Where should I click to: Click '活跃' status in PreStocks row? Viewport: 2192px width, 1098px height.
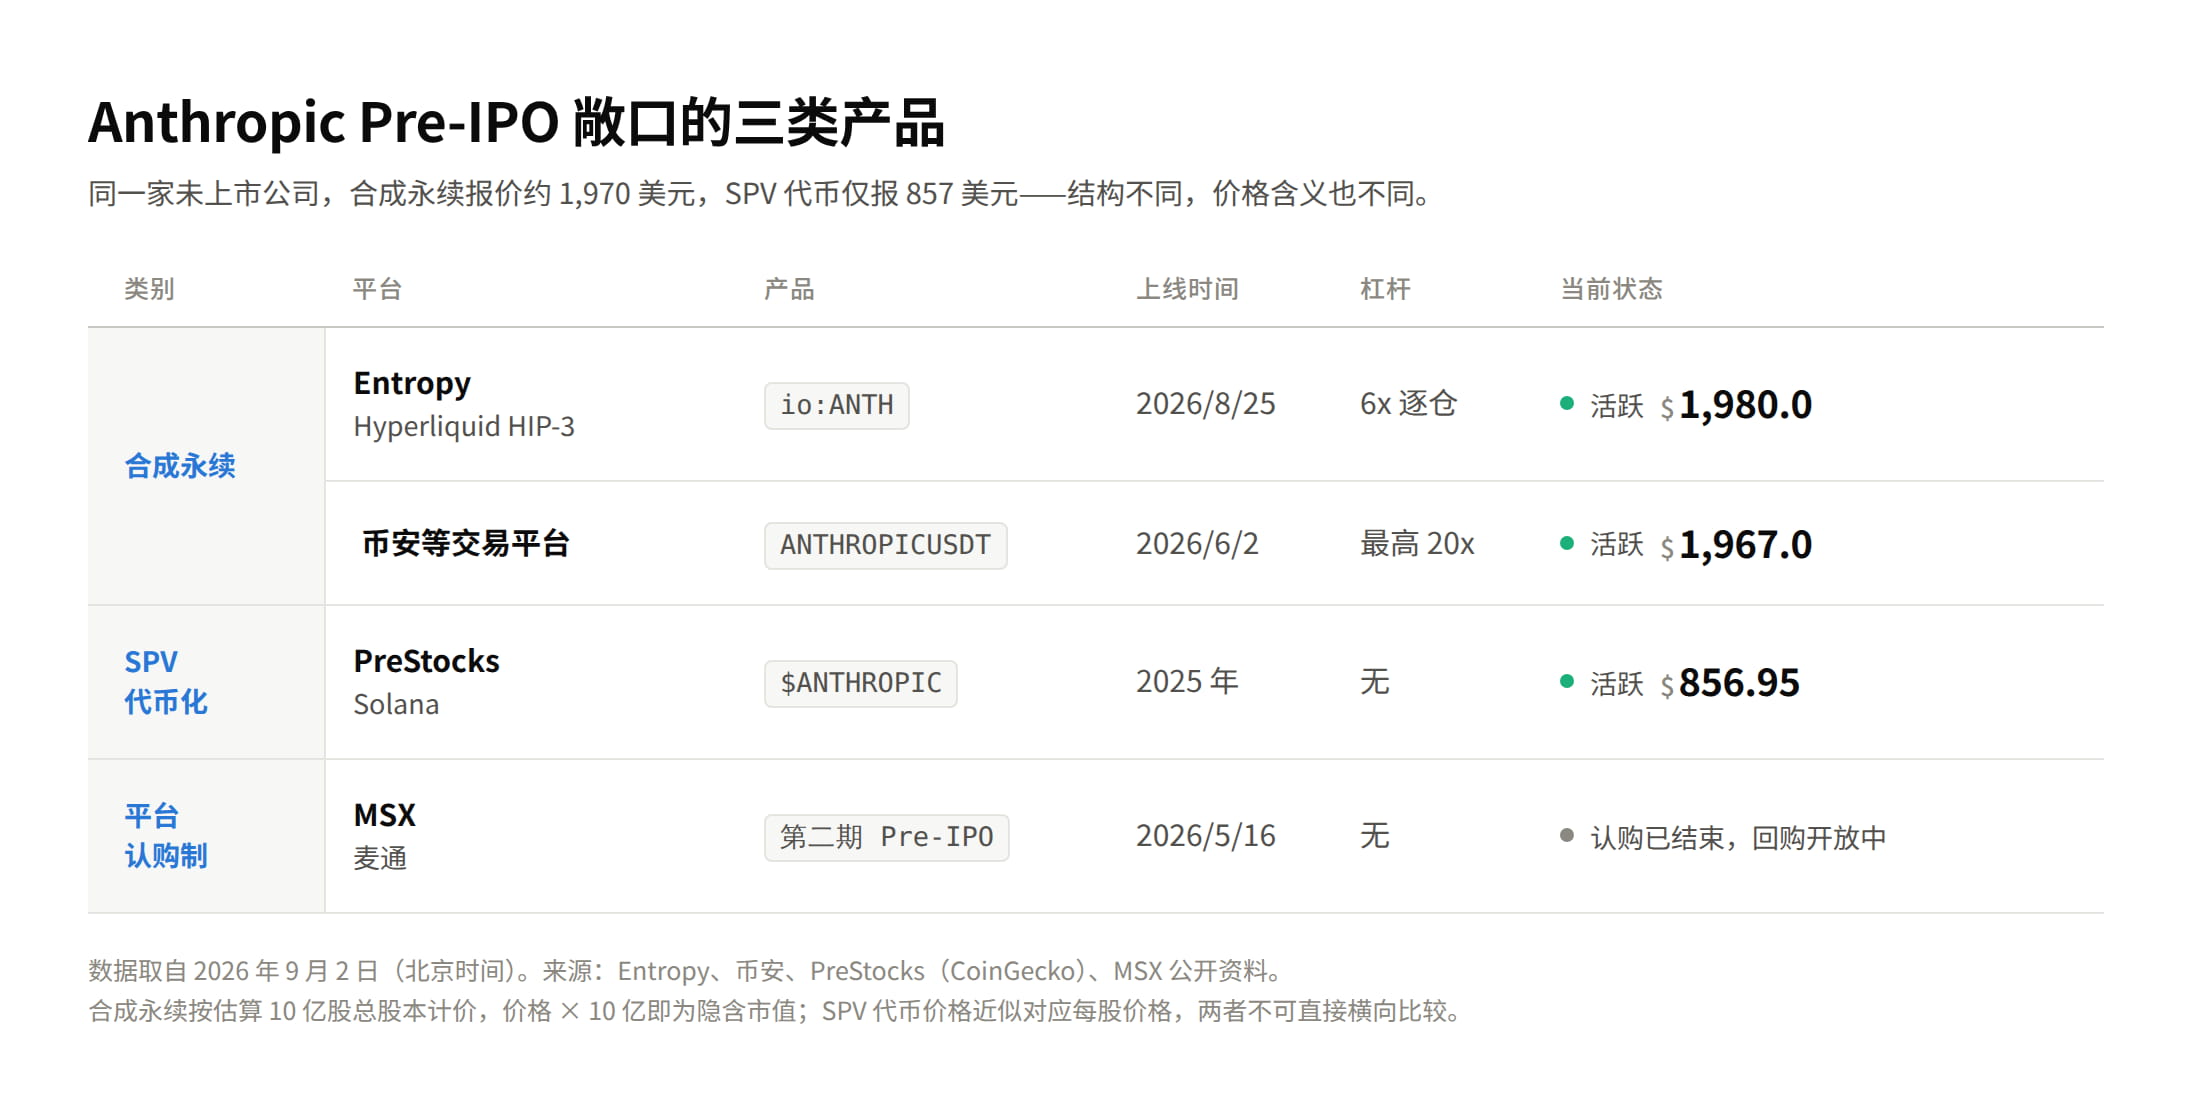pyautogui.click(x=1617, y=683)
